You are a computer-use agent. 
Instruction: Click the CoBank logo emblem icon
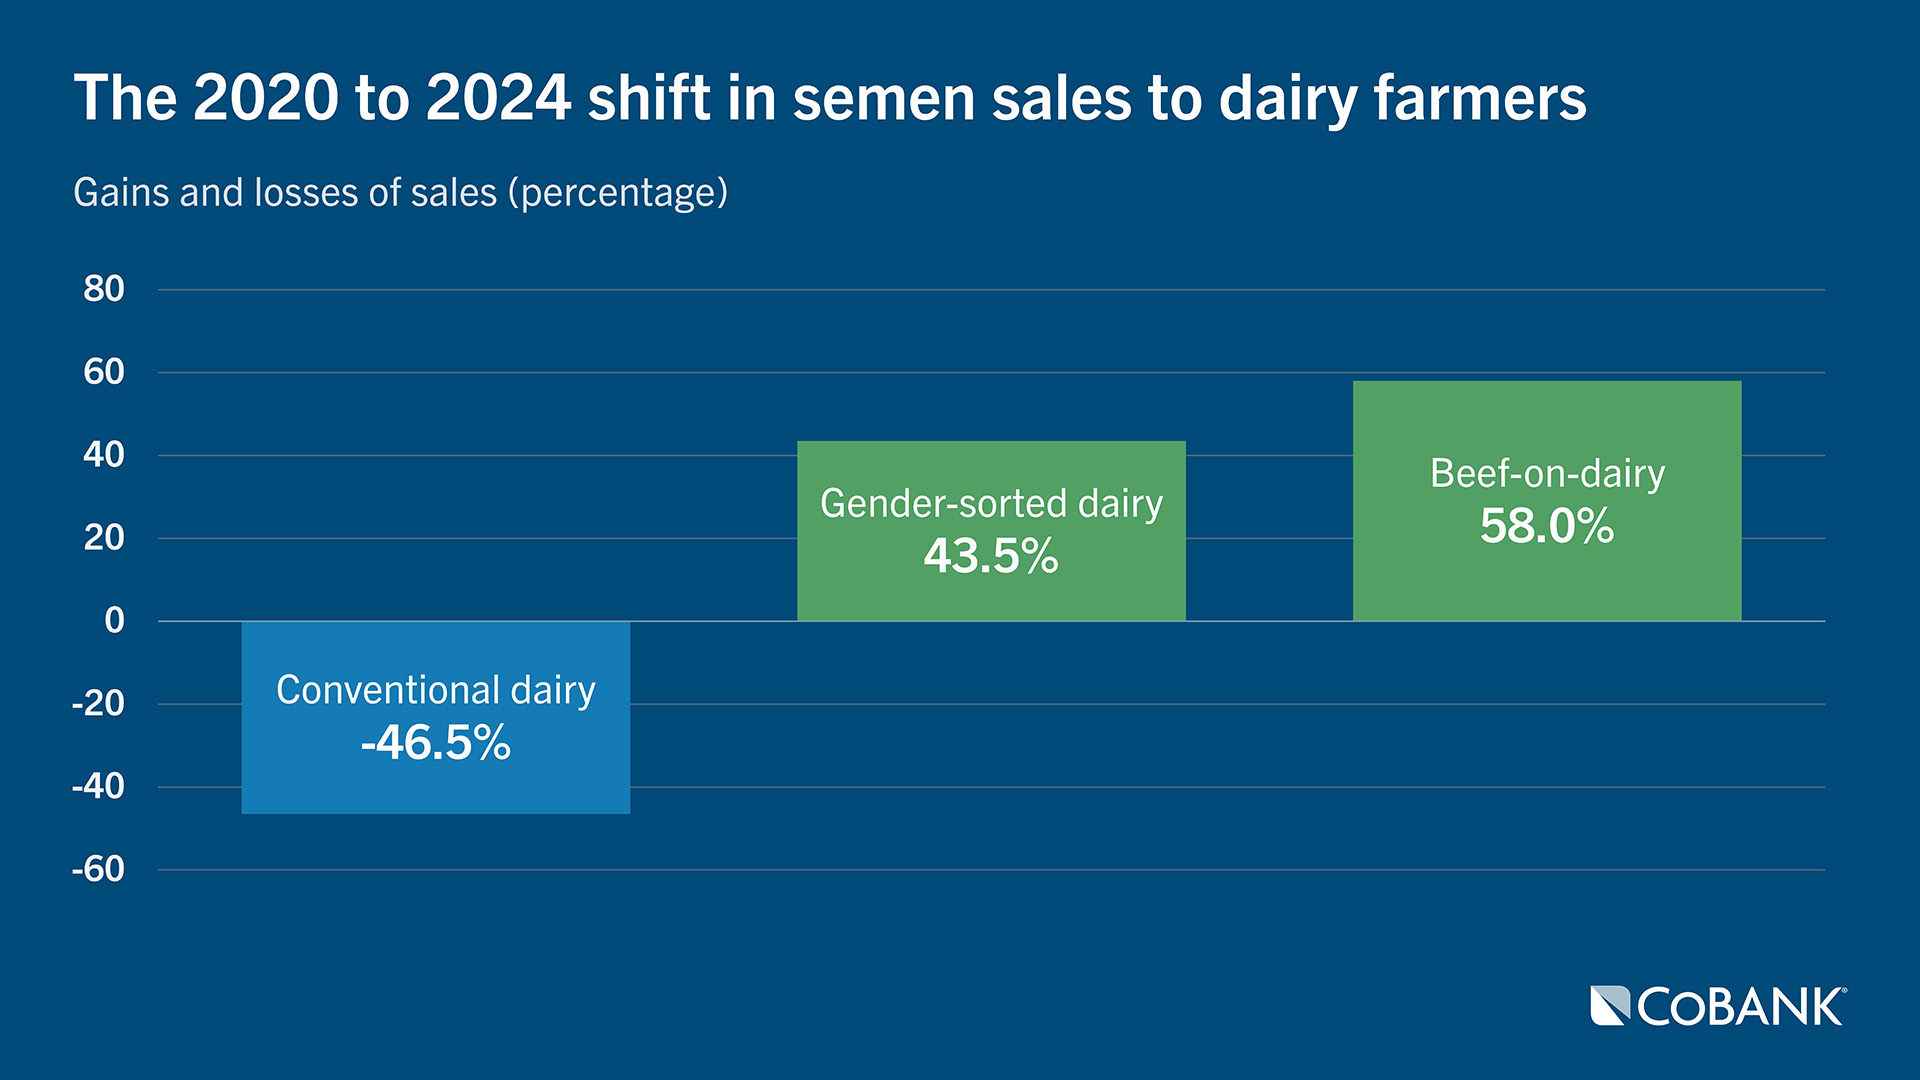pyautogui.click(x=1610, y=1006)
